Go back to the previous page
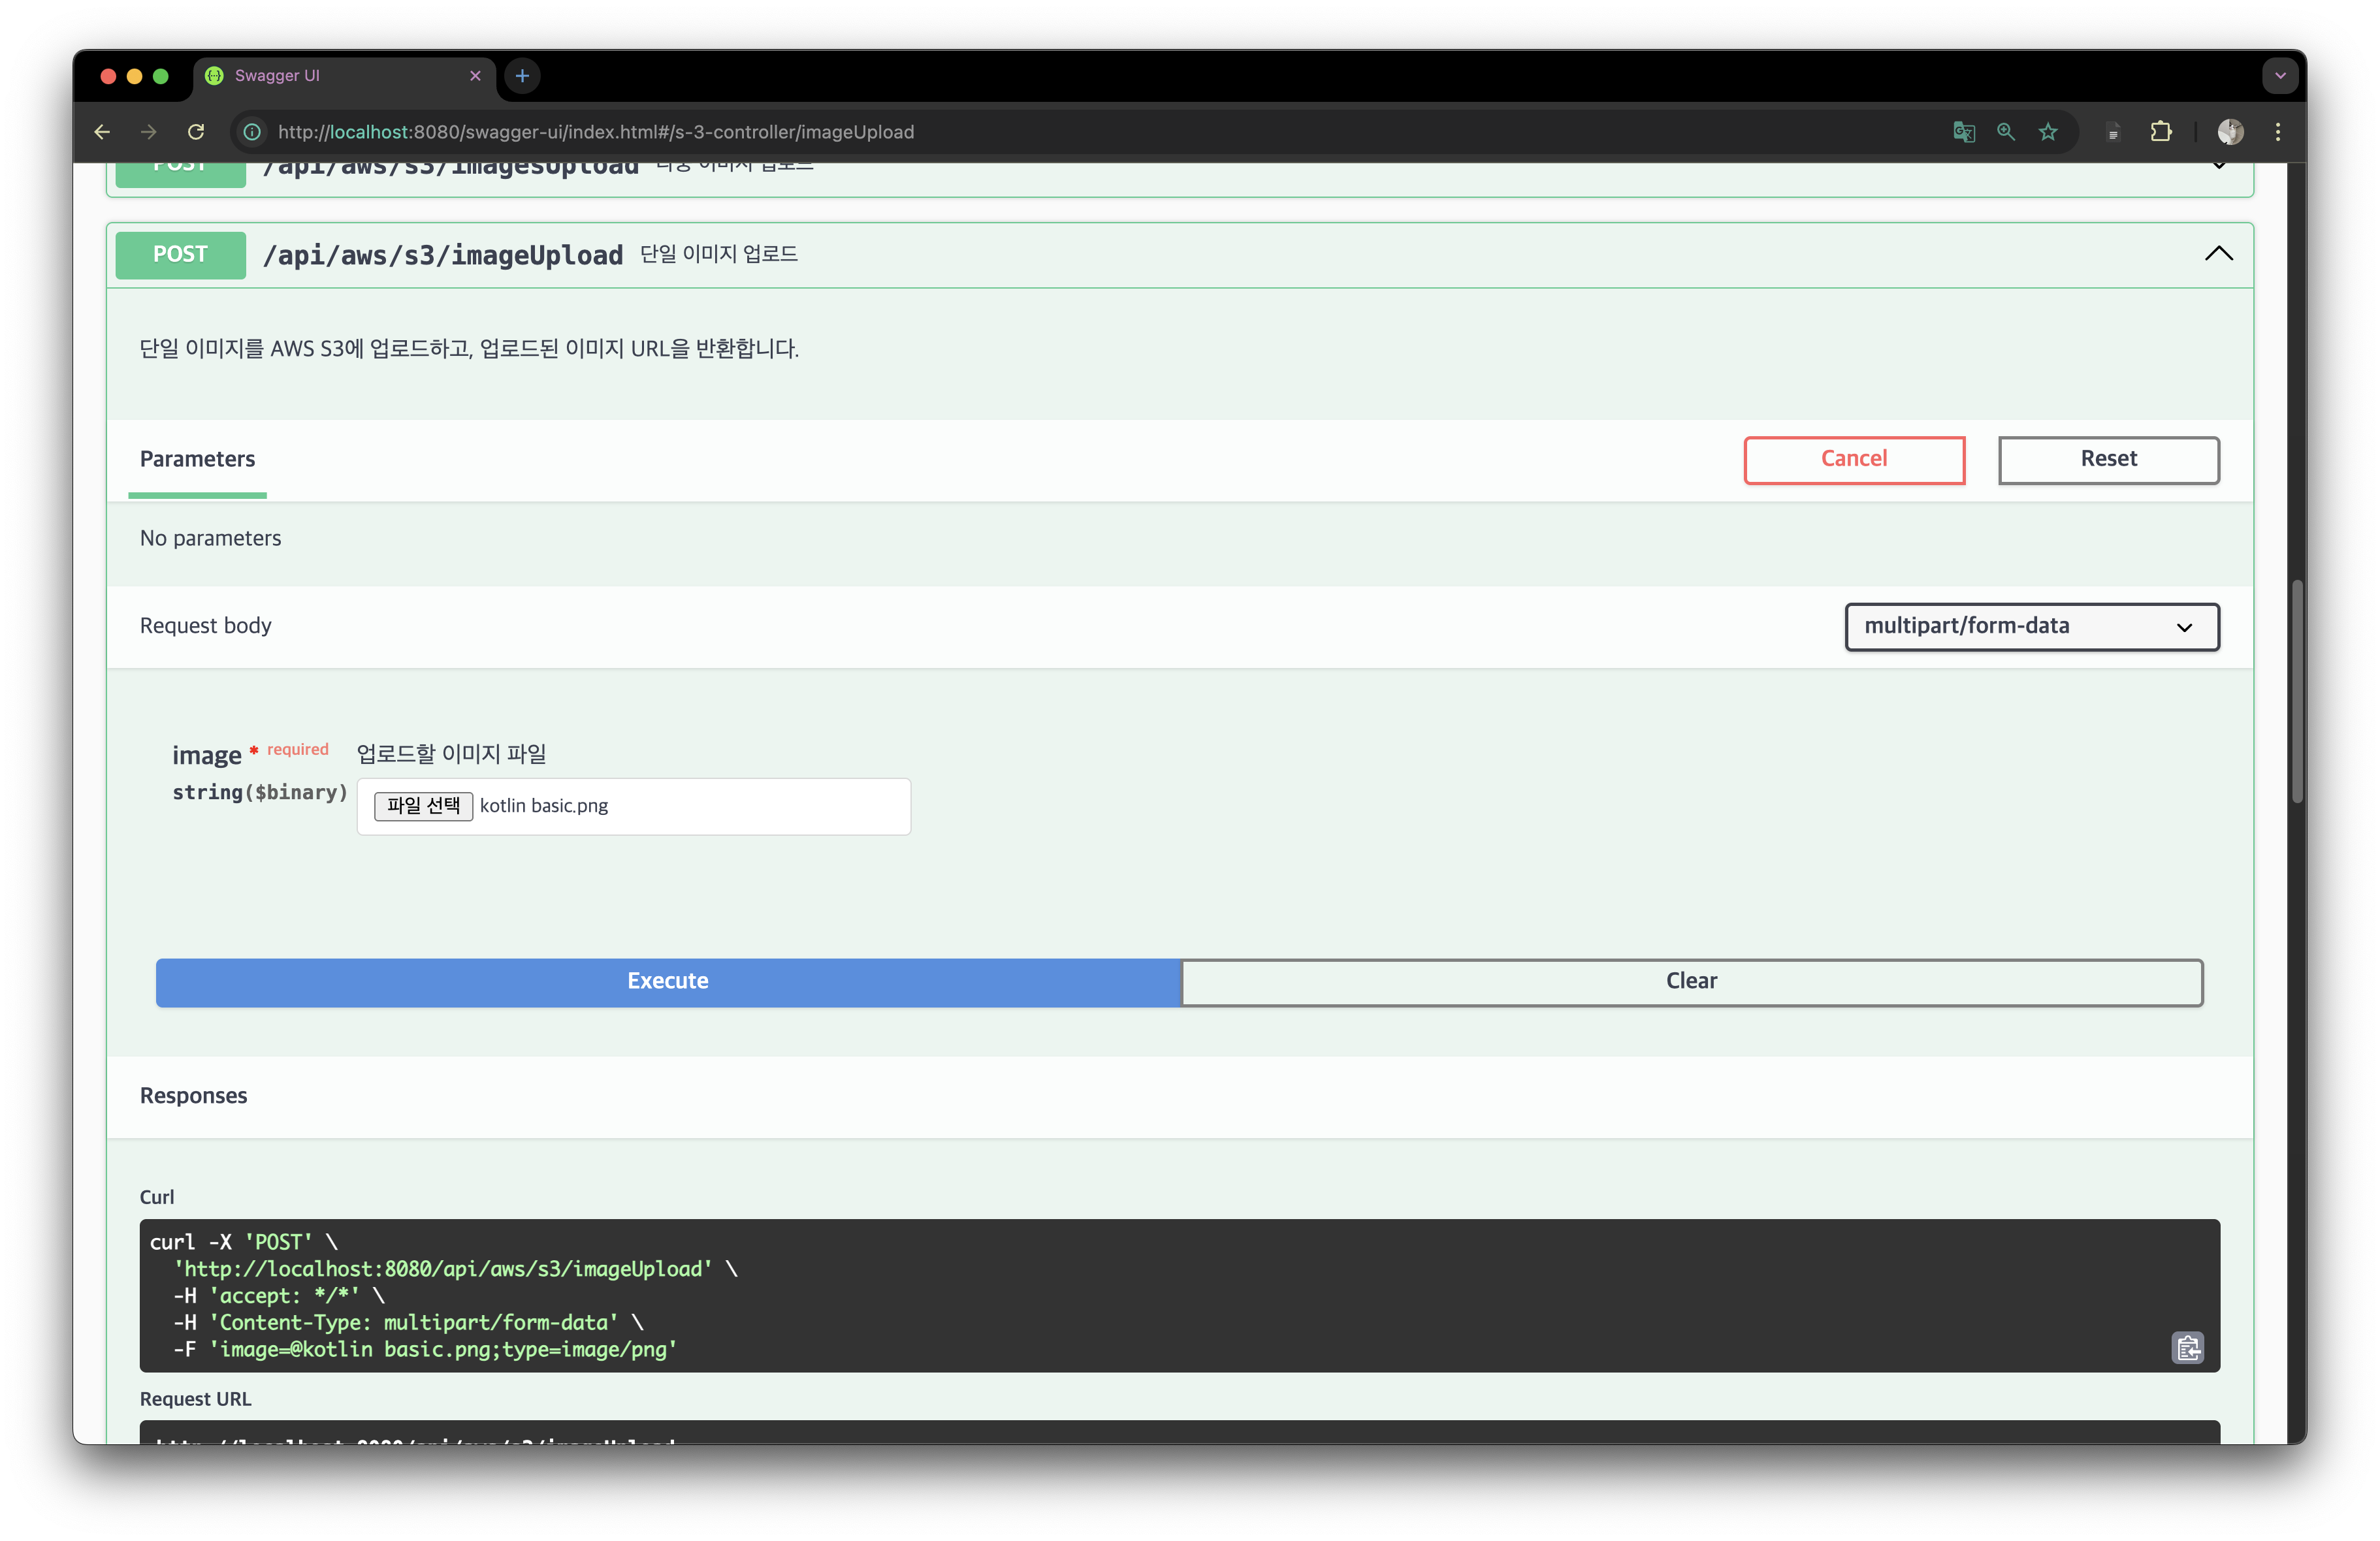This screenshot has height=1541, width=2380. (102, 132)
